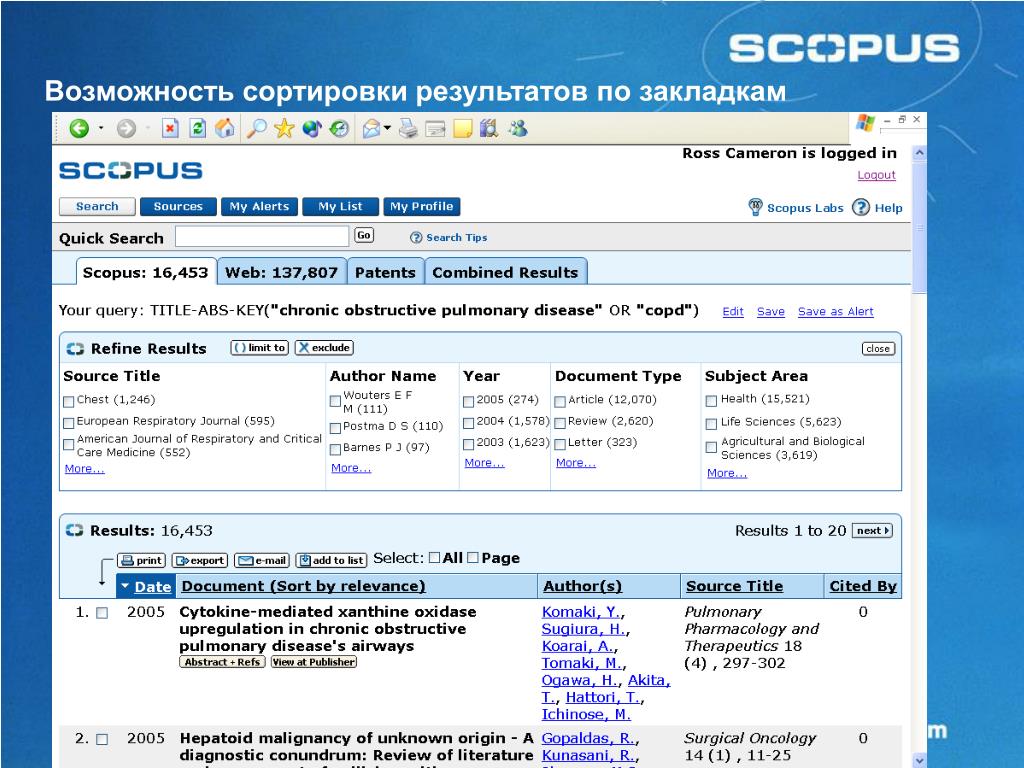Image resolution: width=1024 pixels, height=768 pixels.
Task: Click next to see more results
Action: [x=872, y=531]
